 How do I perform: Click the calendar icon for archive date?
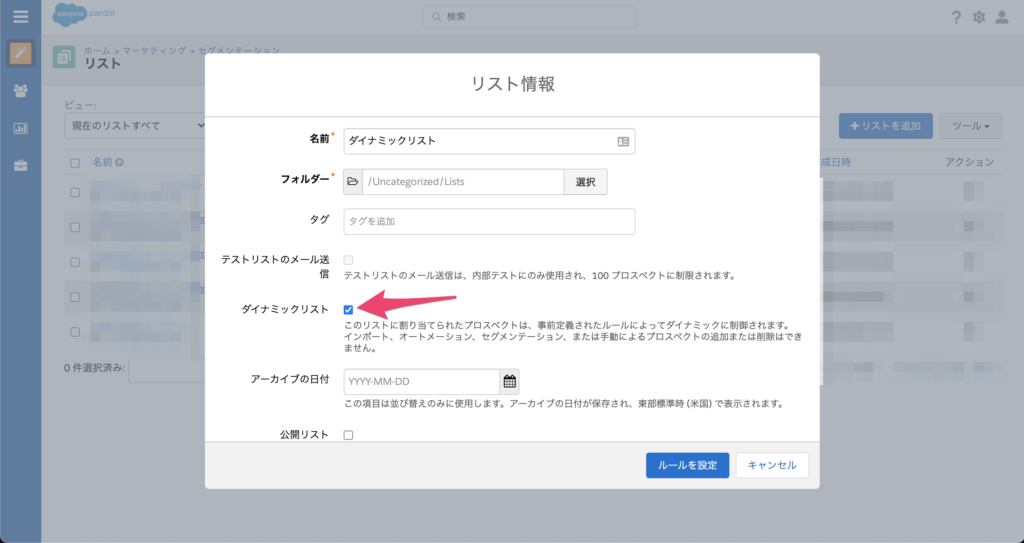(x=510, y=381)
